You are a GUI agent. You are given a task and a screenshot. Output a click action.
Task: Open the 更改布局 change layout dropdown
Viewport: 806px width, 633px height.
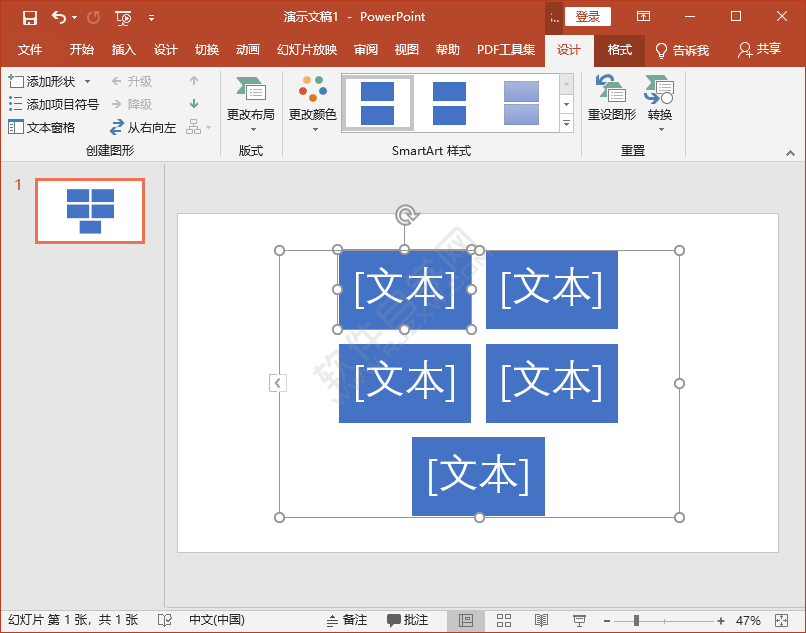point(251,105)
